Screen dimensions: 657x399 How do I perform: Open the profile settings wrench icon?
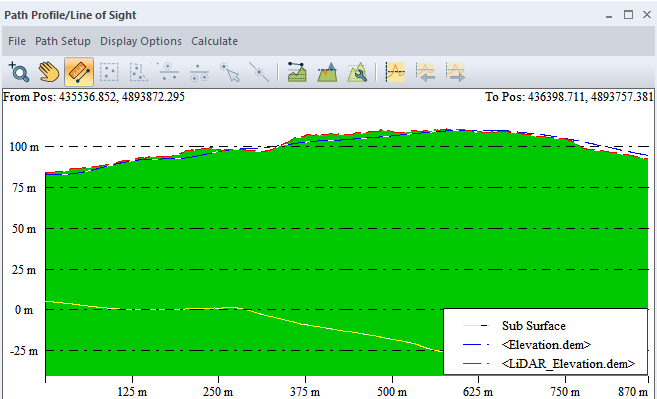point(357,72)
